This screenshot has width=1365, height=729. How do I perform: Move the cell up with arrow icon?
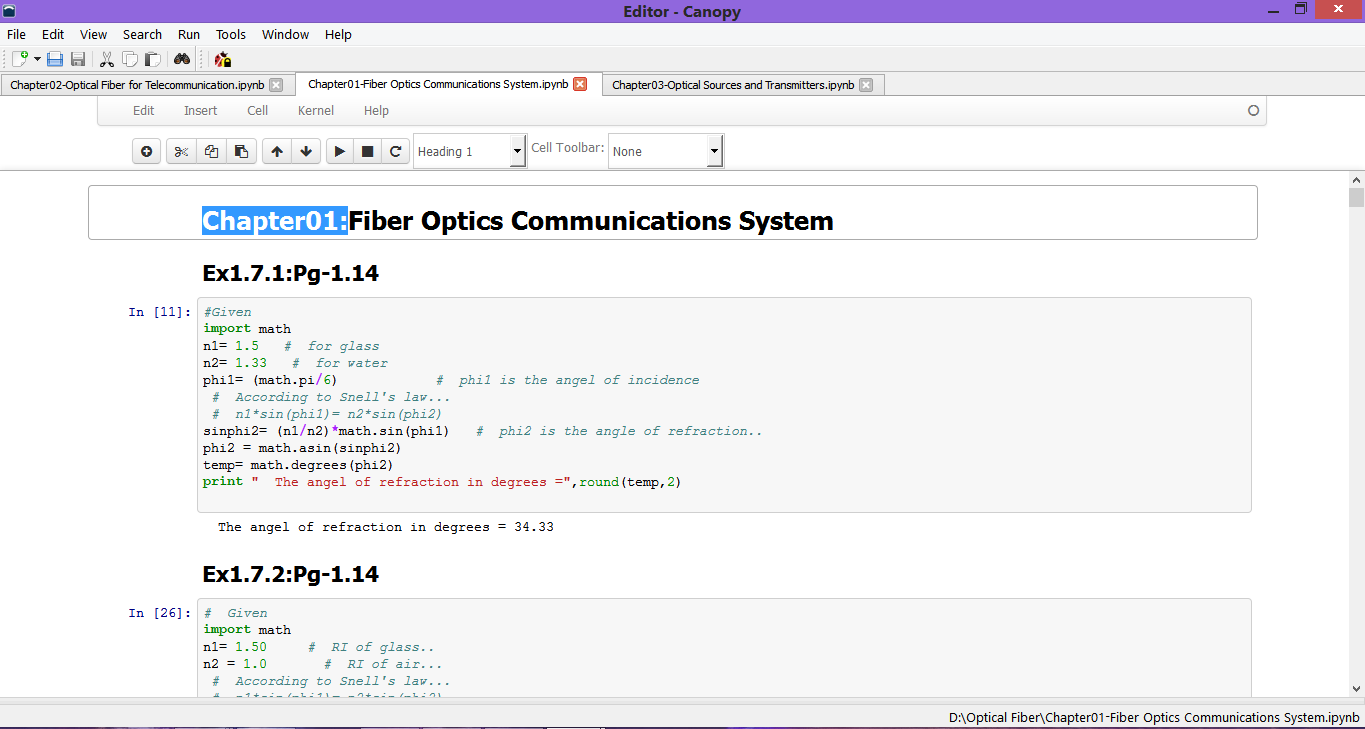click(x=277, y=152)
